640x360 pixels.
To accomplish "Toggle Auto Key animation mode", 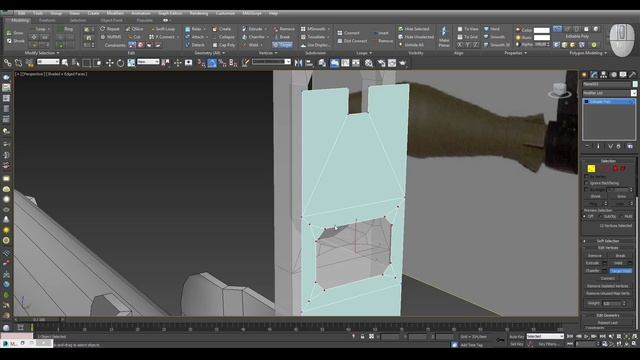I will tap(516, 337).
